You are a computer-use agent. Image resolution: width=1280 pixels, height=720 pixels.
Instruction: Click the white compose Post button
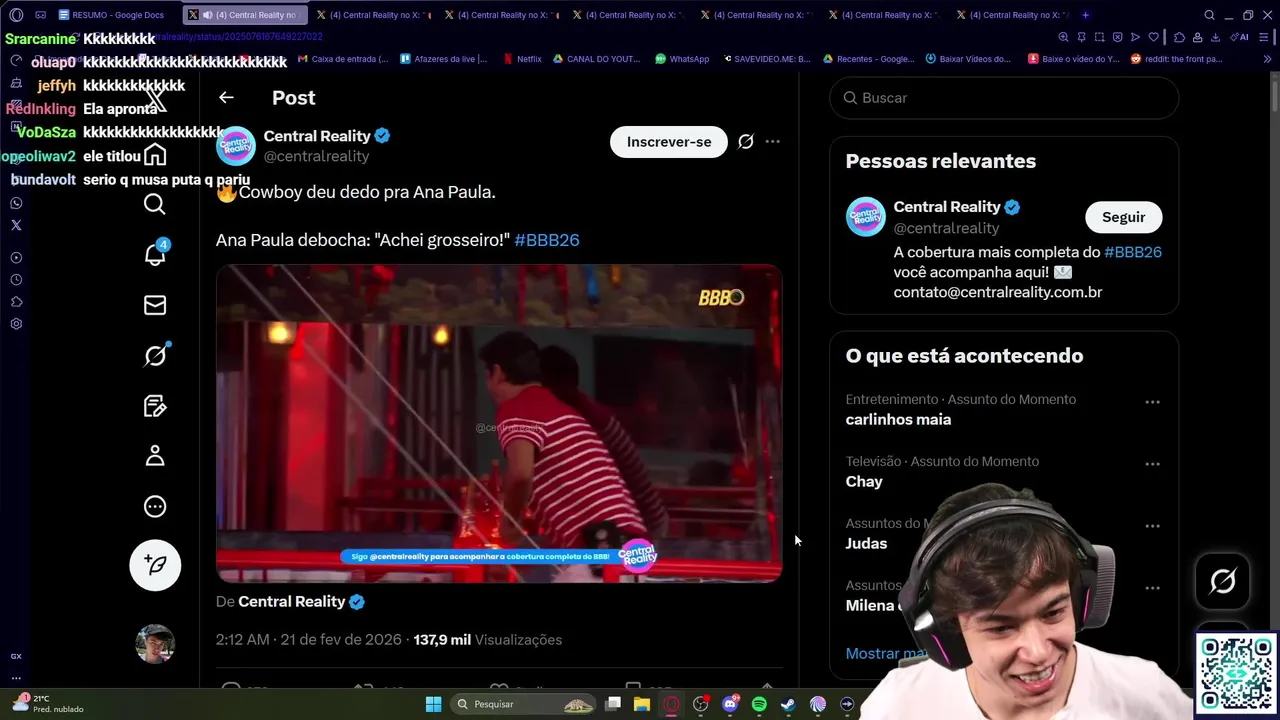click(155, 565)
